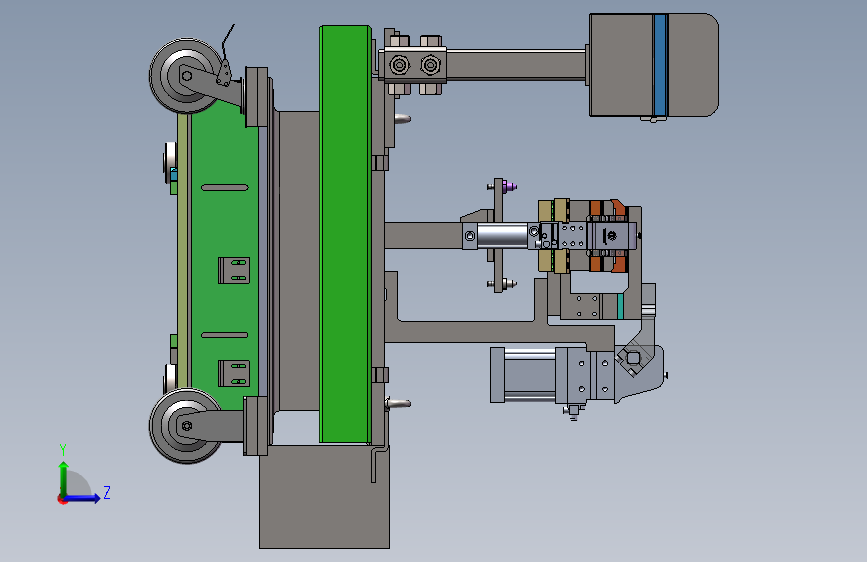Select the gray motor body at top right

[x=654, y=65]
